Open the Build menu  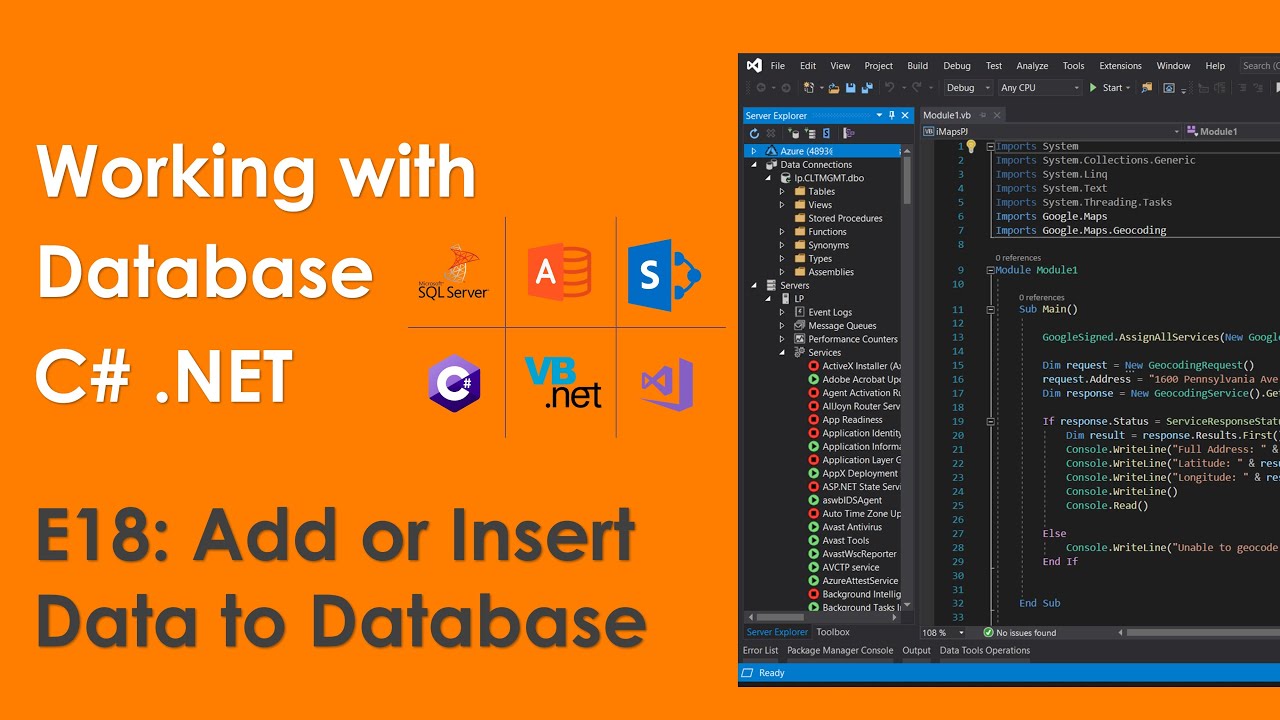point(918,66)
